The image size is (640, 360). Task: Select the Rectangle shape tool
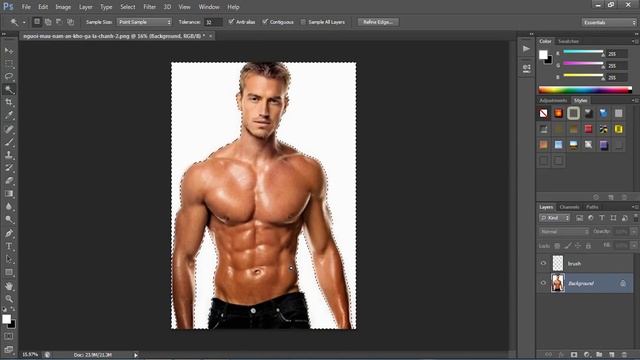[9, 272]
